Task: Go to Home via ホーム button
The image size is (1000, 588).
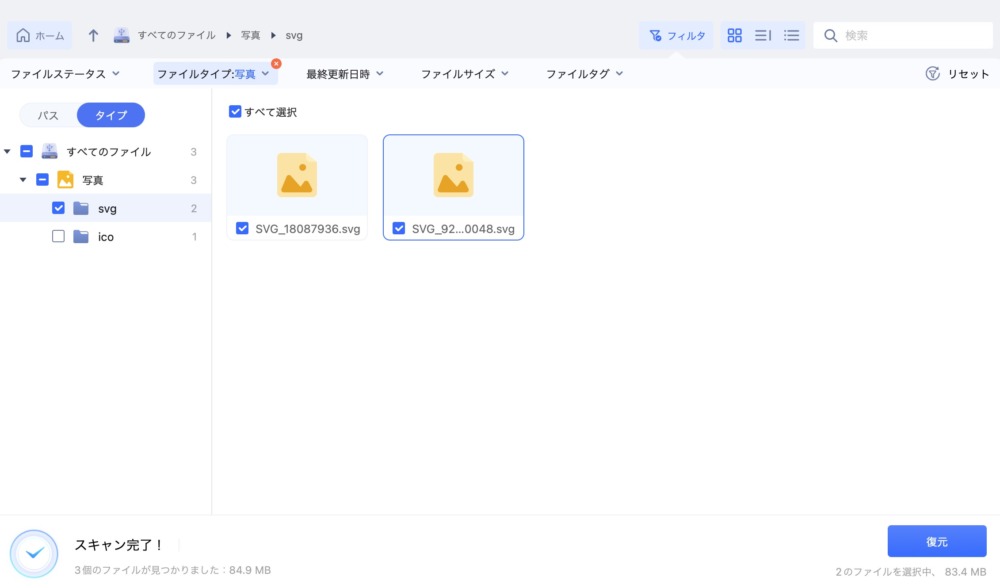Action: [40, 35]
